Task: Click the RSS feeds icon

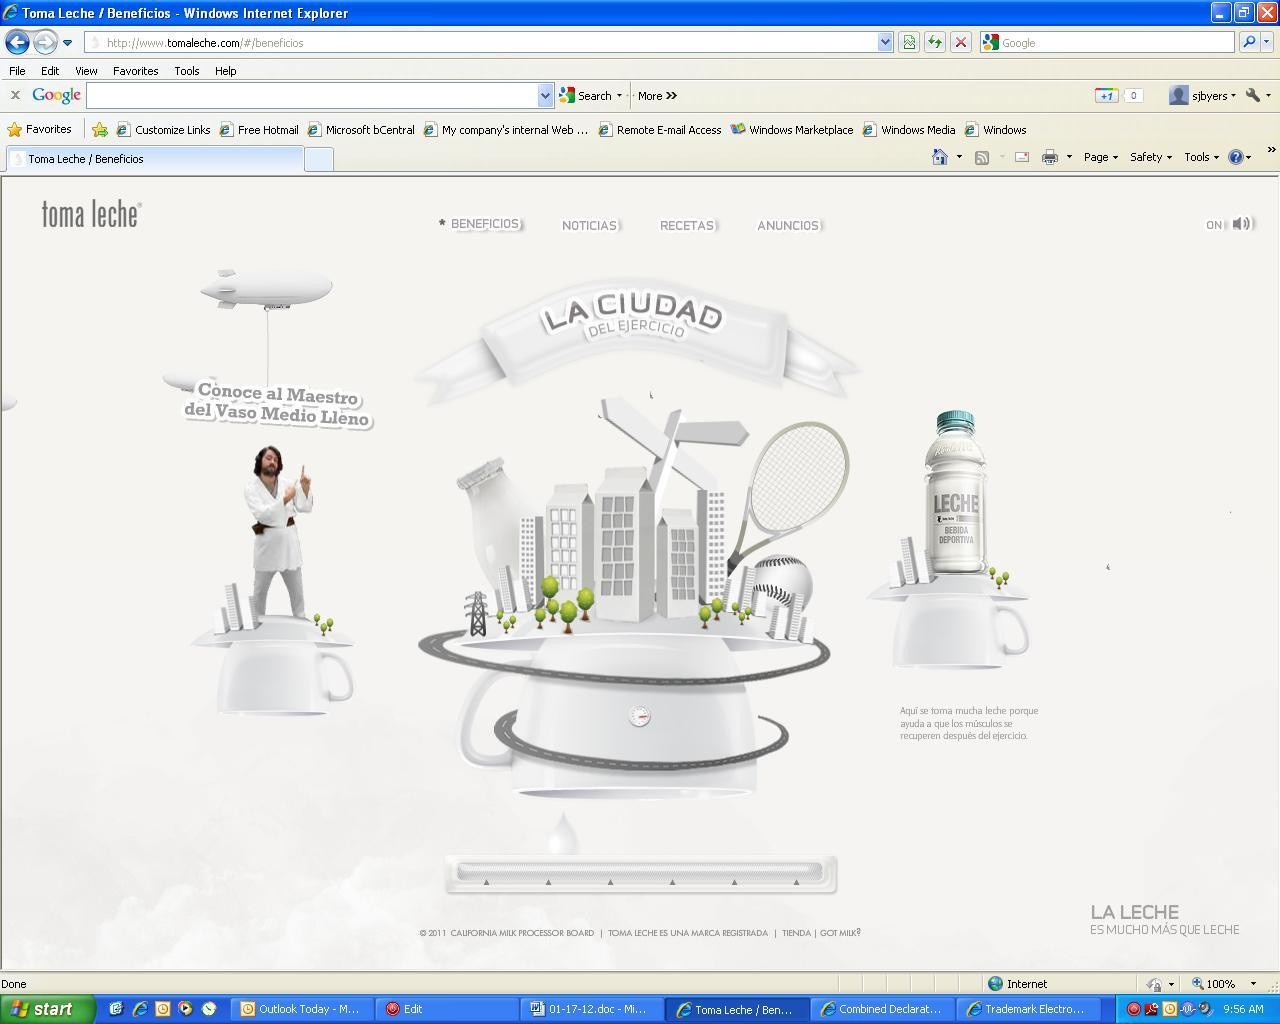Action: pyautogui.click(x=982, y=157)
